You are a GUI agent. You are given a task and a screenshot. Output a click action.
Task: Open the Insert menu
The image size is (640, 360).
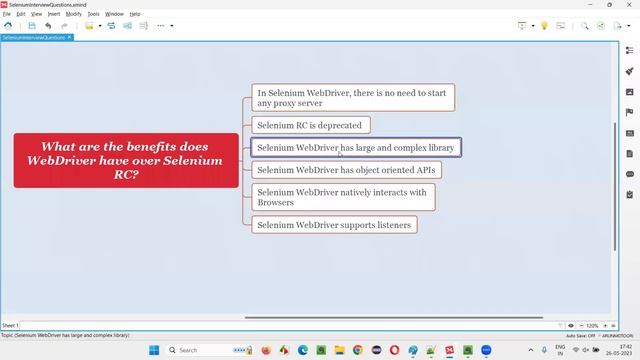pyautogui.click(x=54, y=14)
